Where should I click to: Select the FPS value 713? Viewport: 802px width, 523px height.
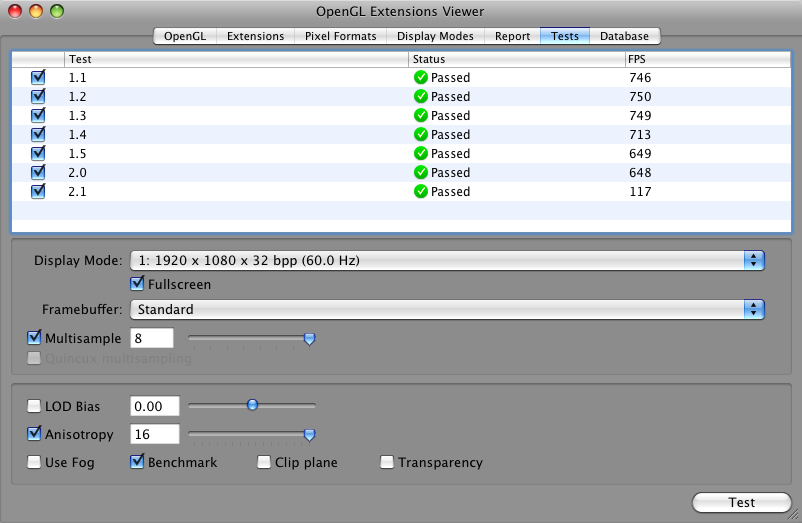click(x=640, y=134)
